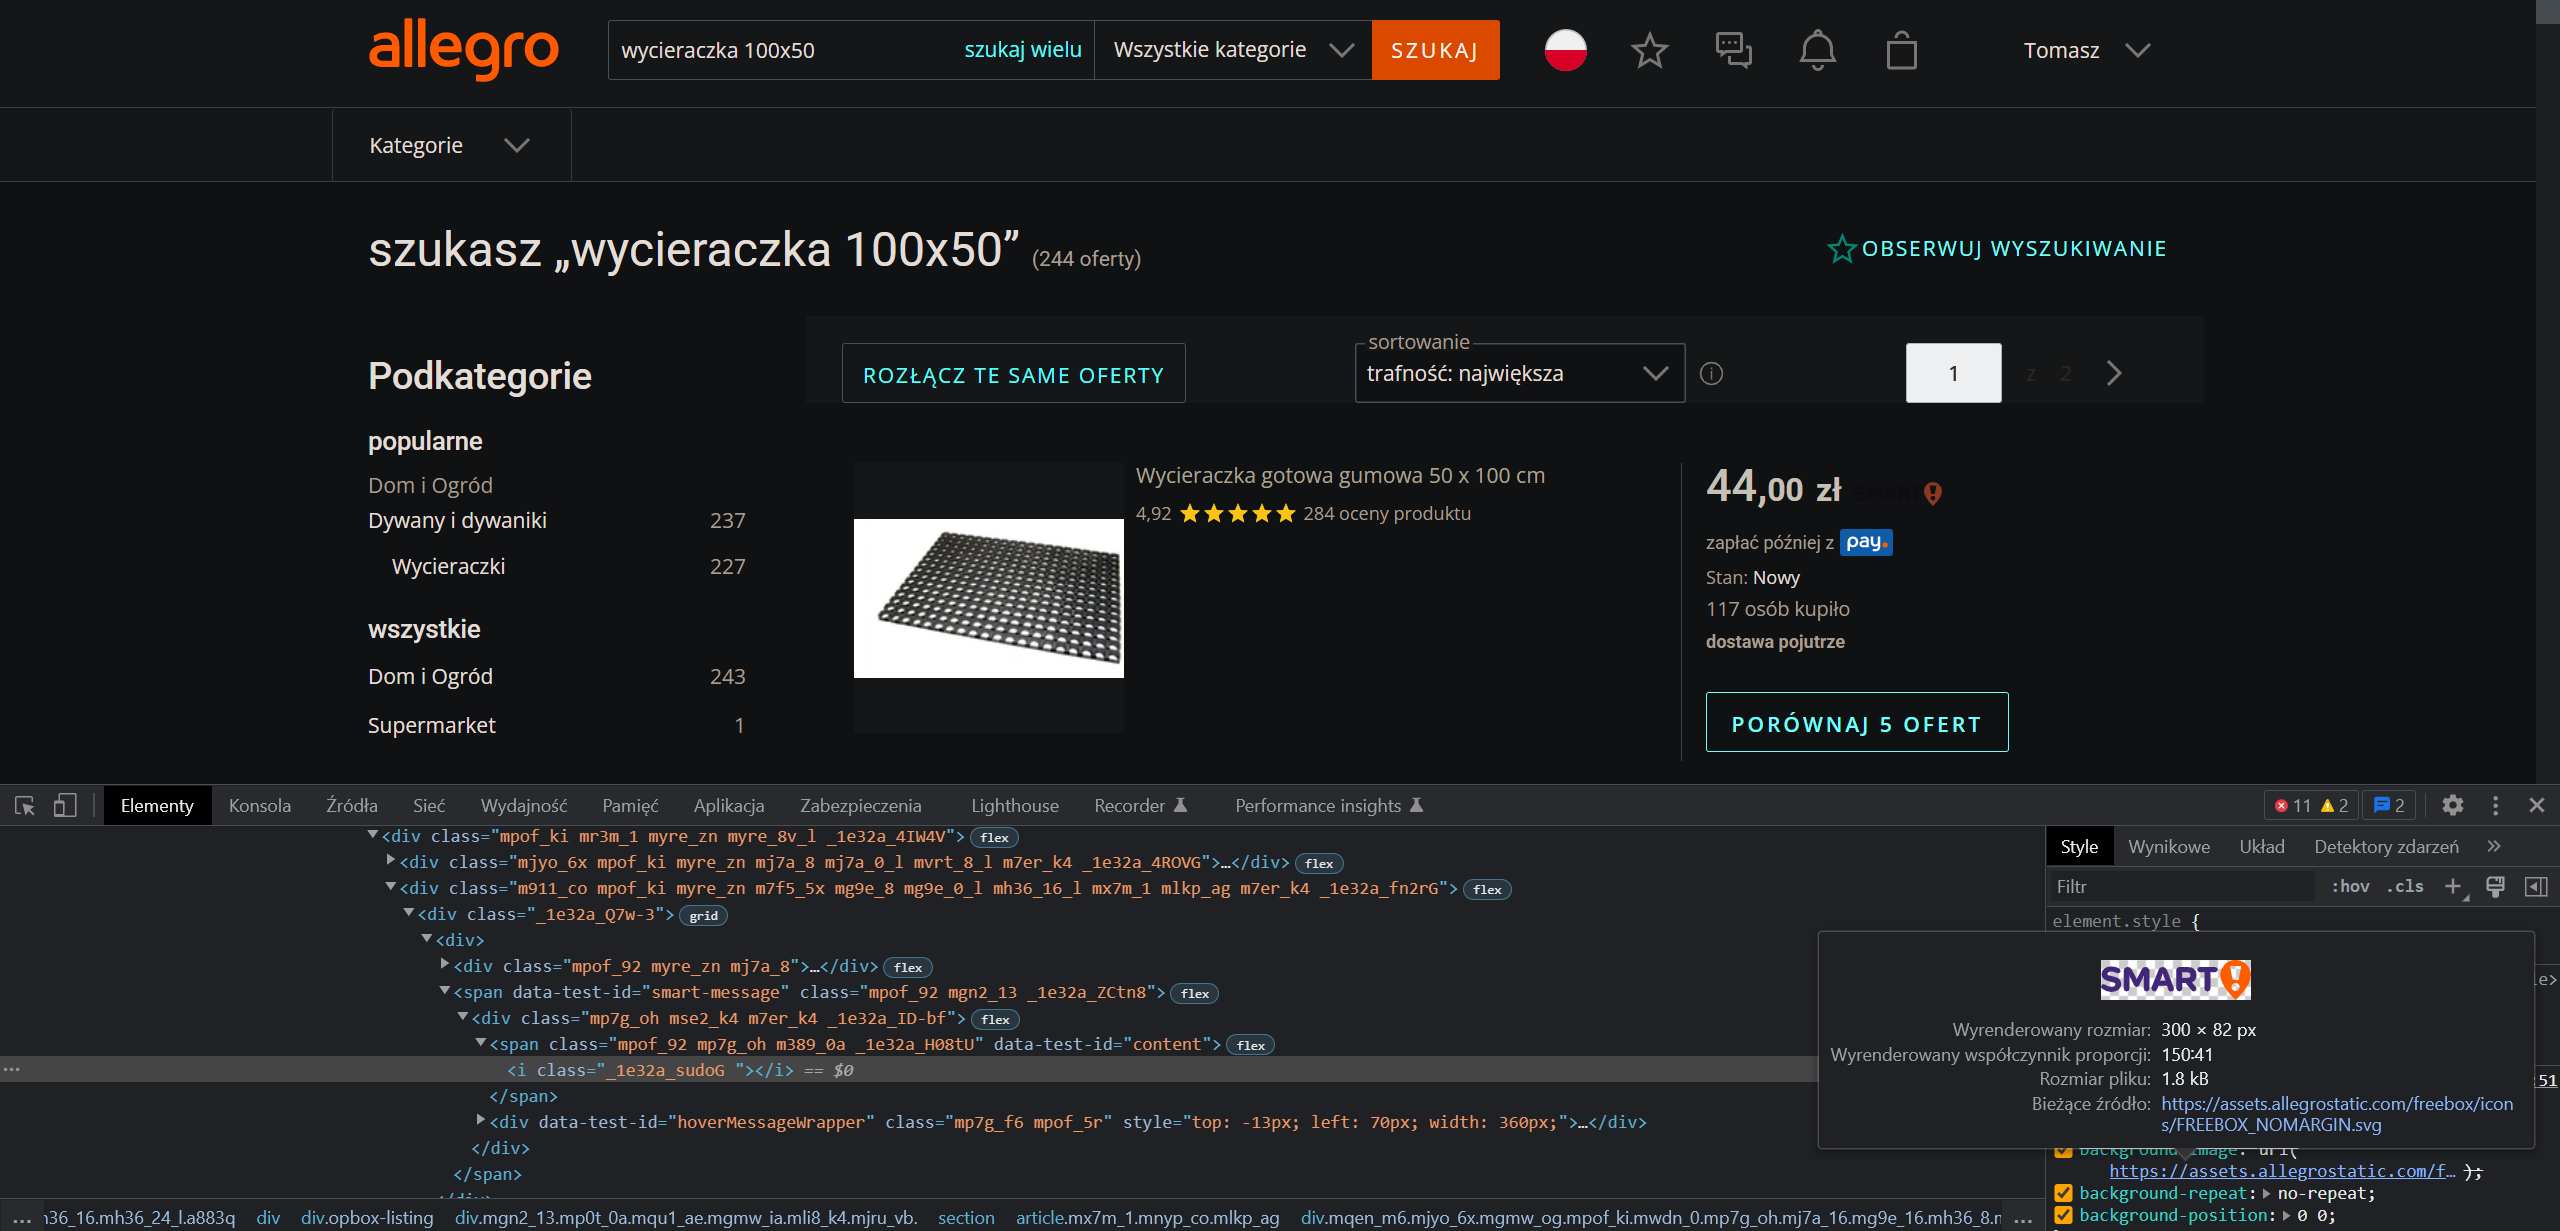Open the Wszystkie kategorie dropdown
The height and width of the screenshot is (1231, 2560).
click(1231, 49)
